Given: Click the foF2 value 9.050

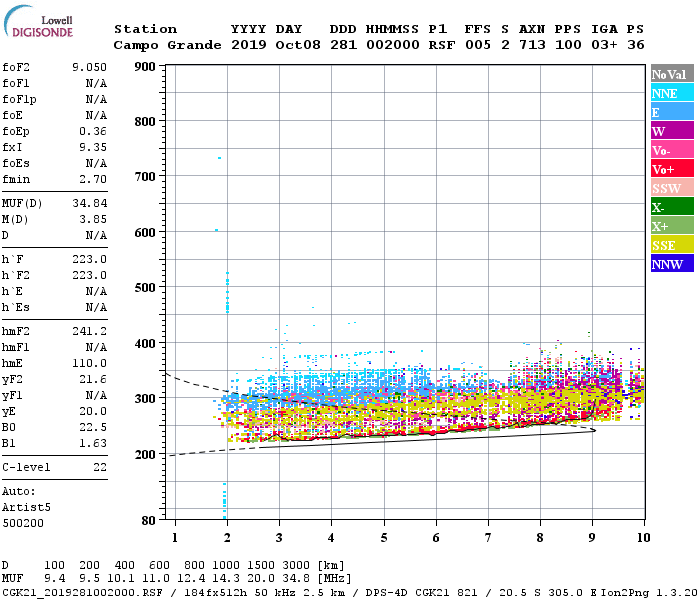Looking at the screenshot, I should 89,67.
